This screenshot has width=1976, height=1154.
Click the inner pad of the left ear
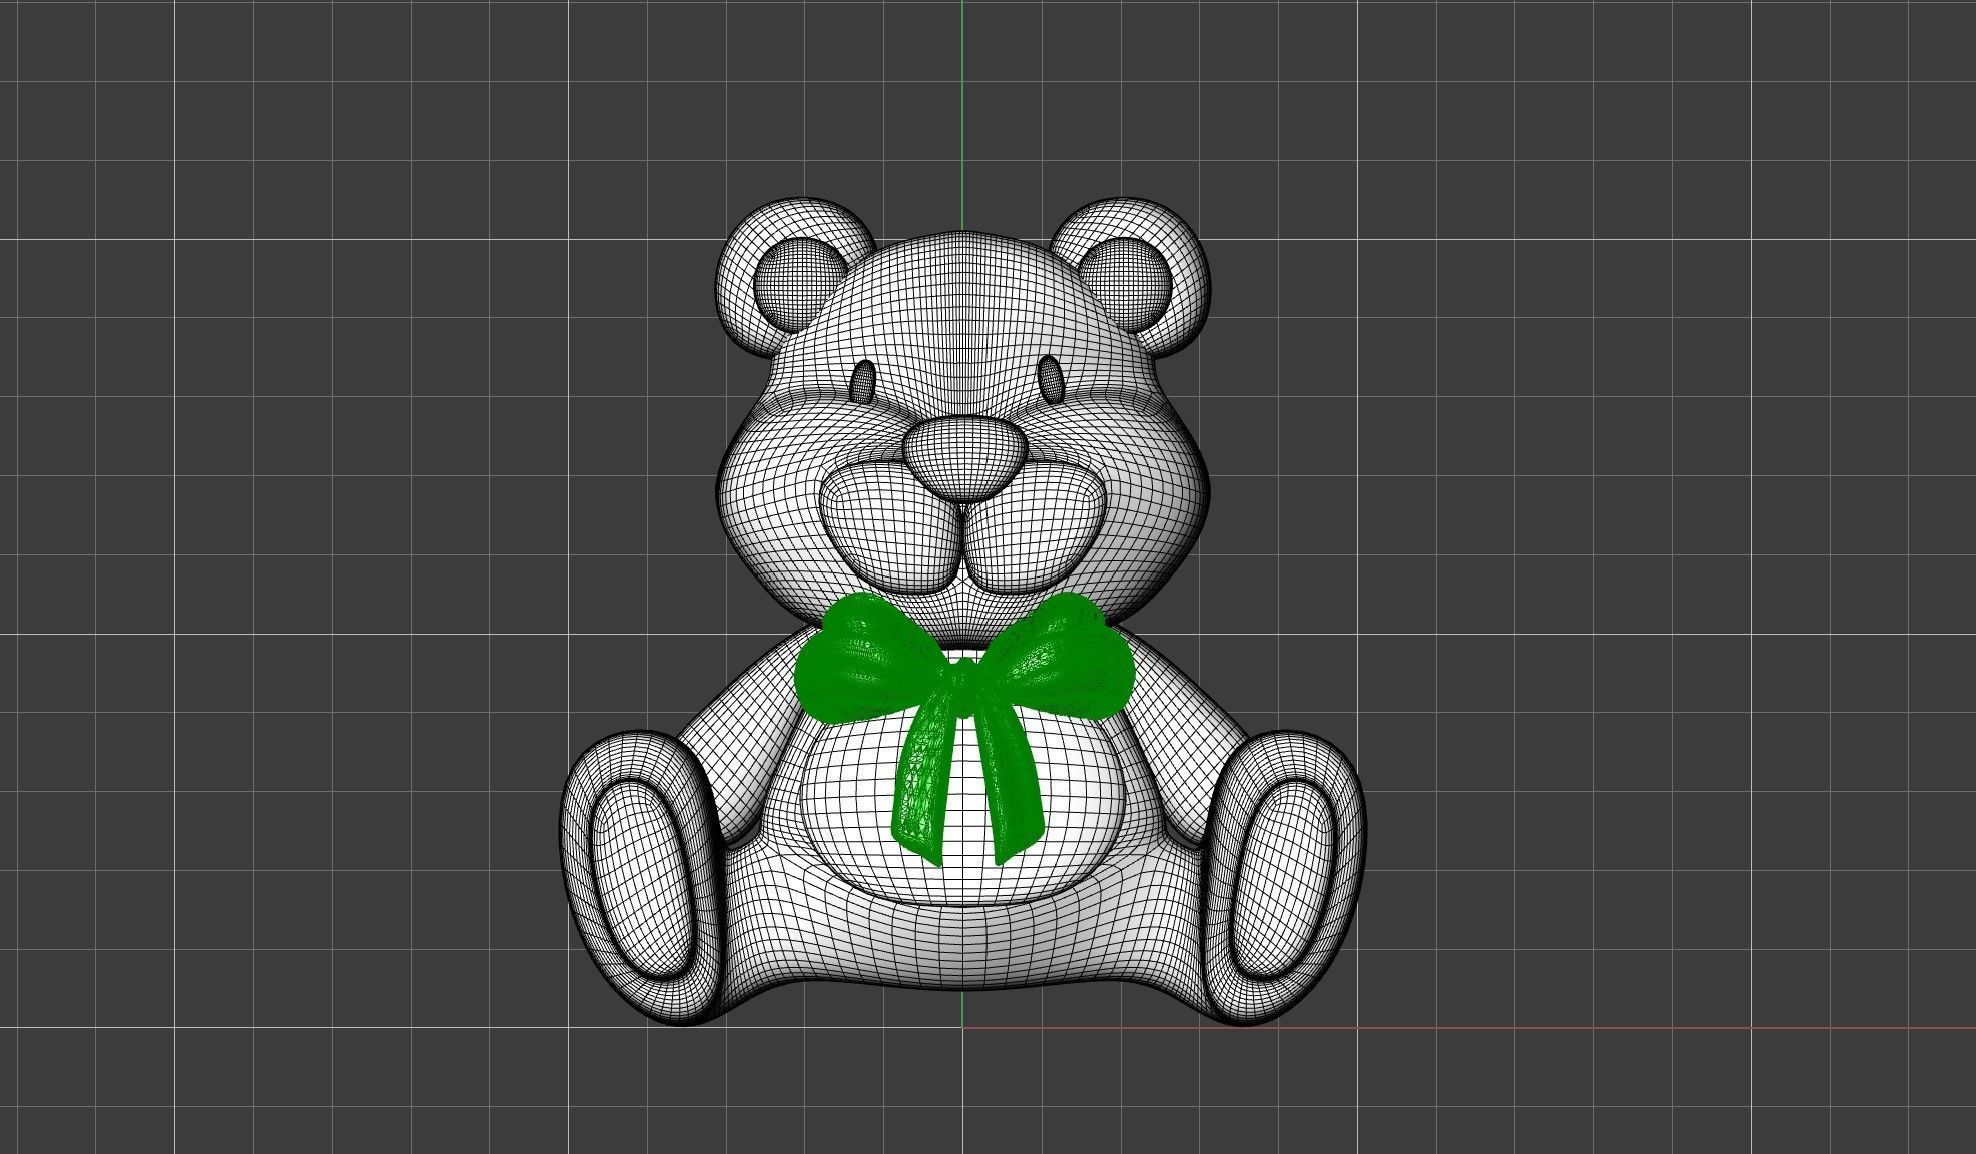800,286
